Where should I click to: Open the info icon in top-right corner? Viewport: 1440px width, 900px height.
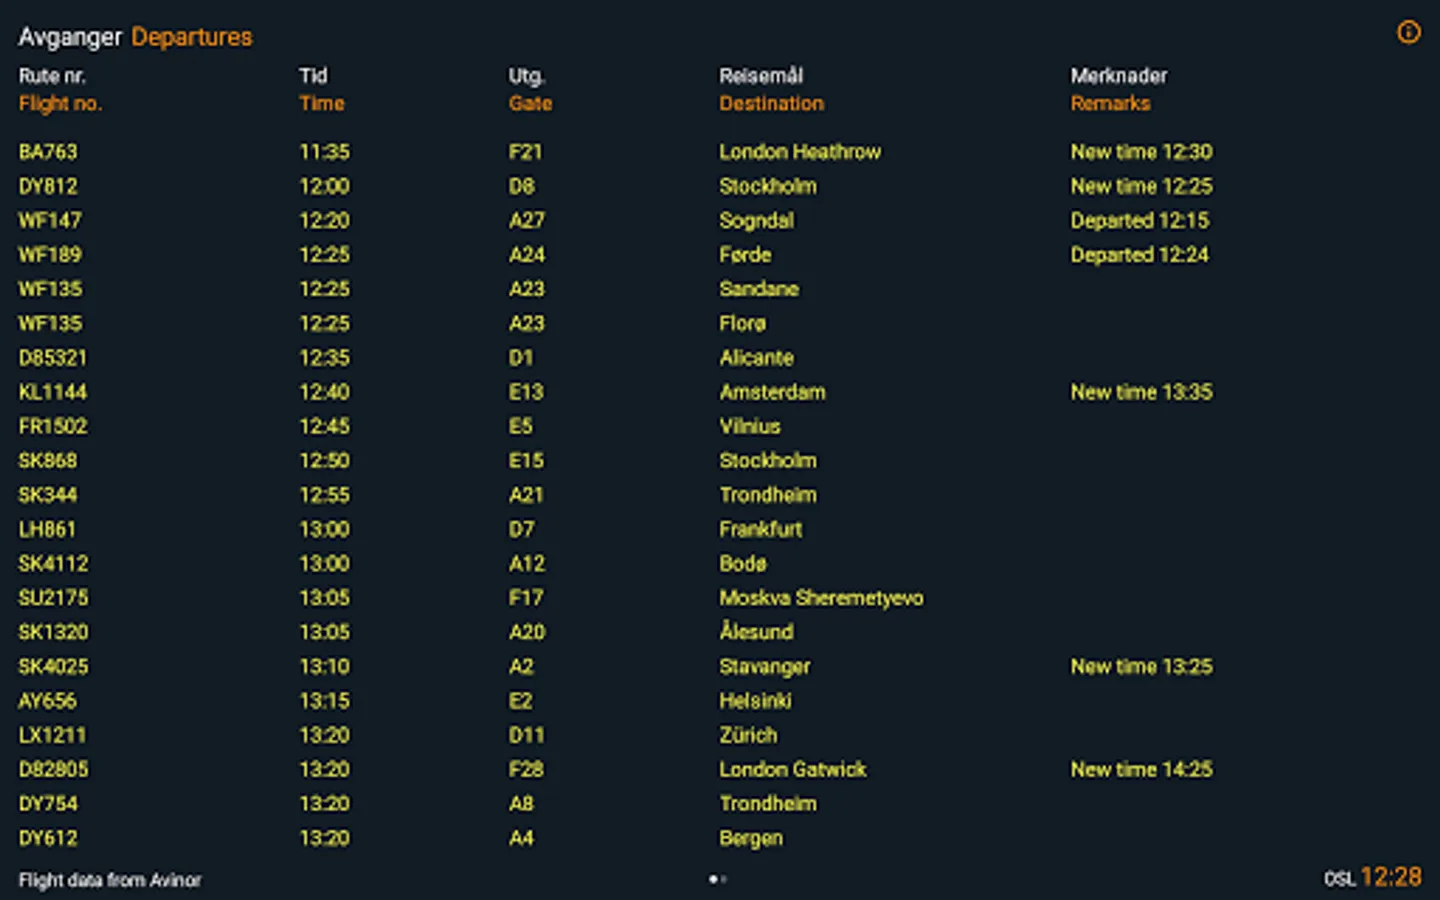pos(1408,33)
